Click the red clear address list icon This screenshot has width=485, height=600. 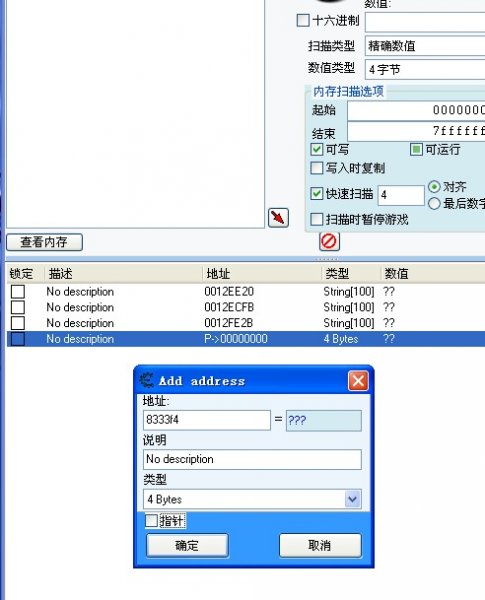[x=329, y=241]
